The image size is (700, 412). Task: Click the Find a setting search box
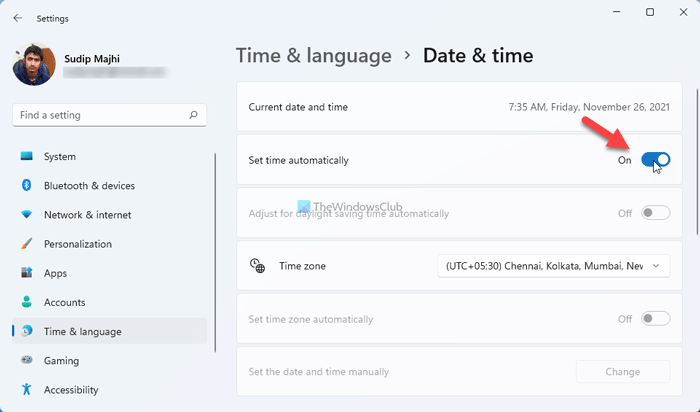100,116
